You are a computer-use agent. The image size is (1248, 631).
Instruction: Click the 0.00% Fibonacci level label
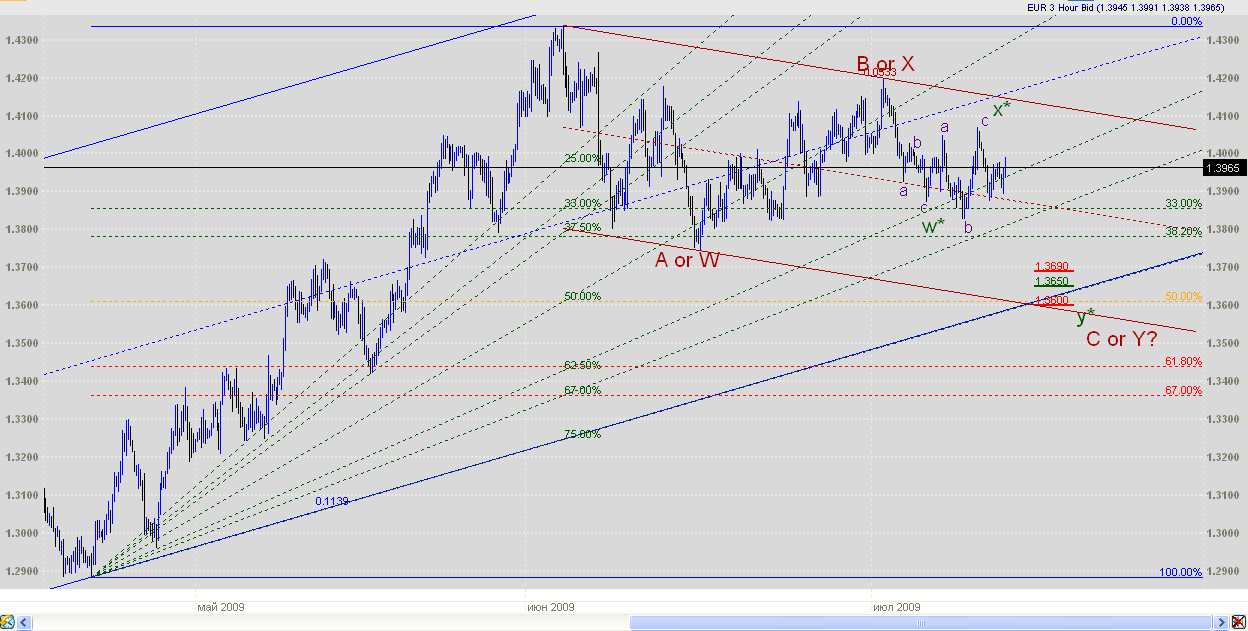(x=1186, y=21)
